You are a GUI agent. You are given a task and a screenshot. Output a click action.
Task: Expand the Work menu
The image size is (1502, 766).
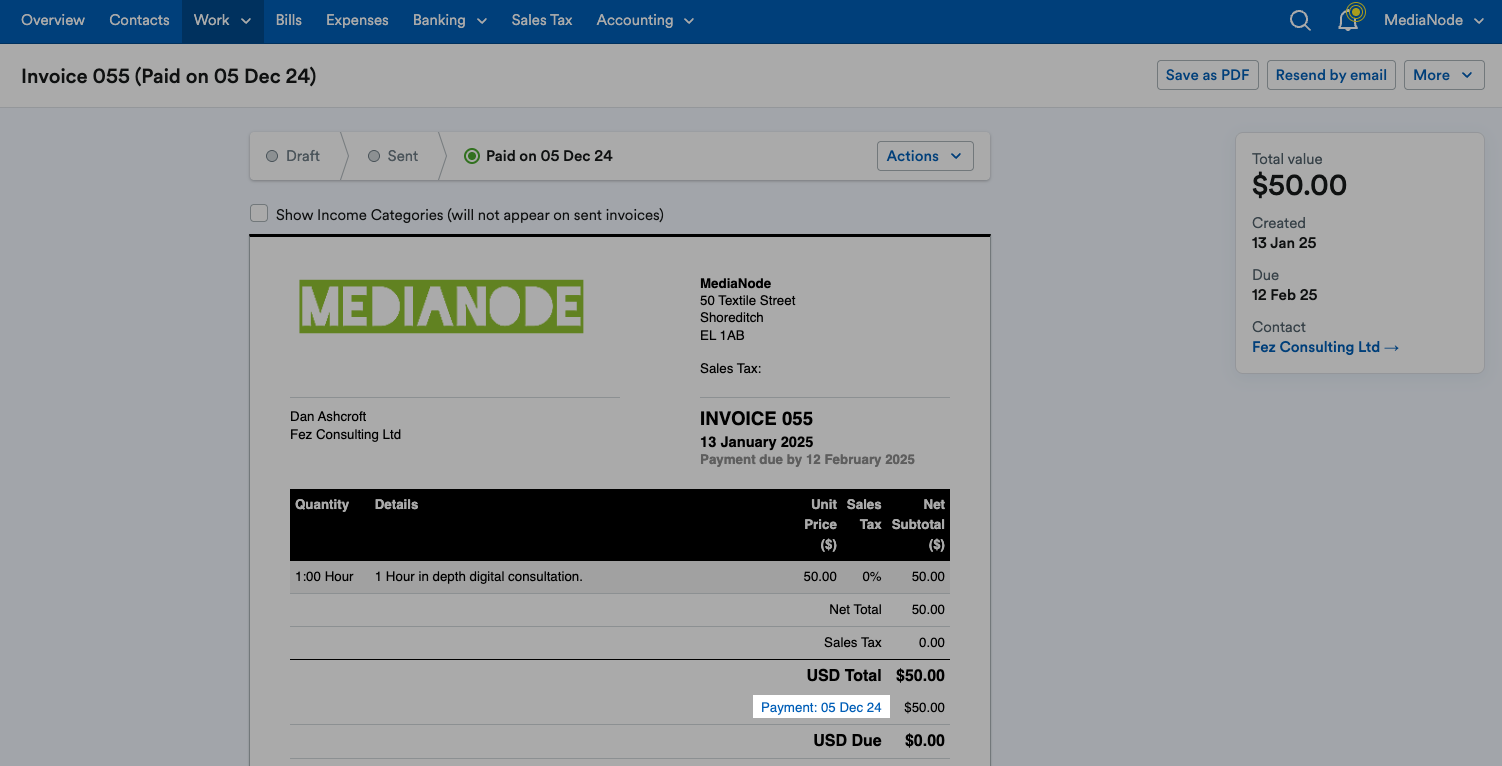(222, 20)
